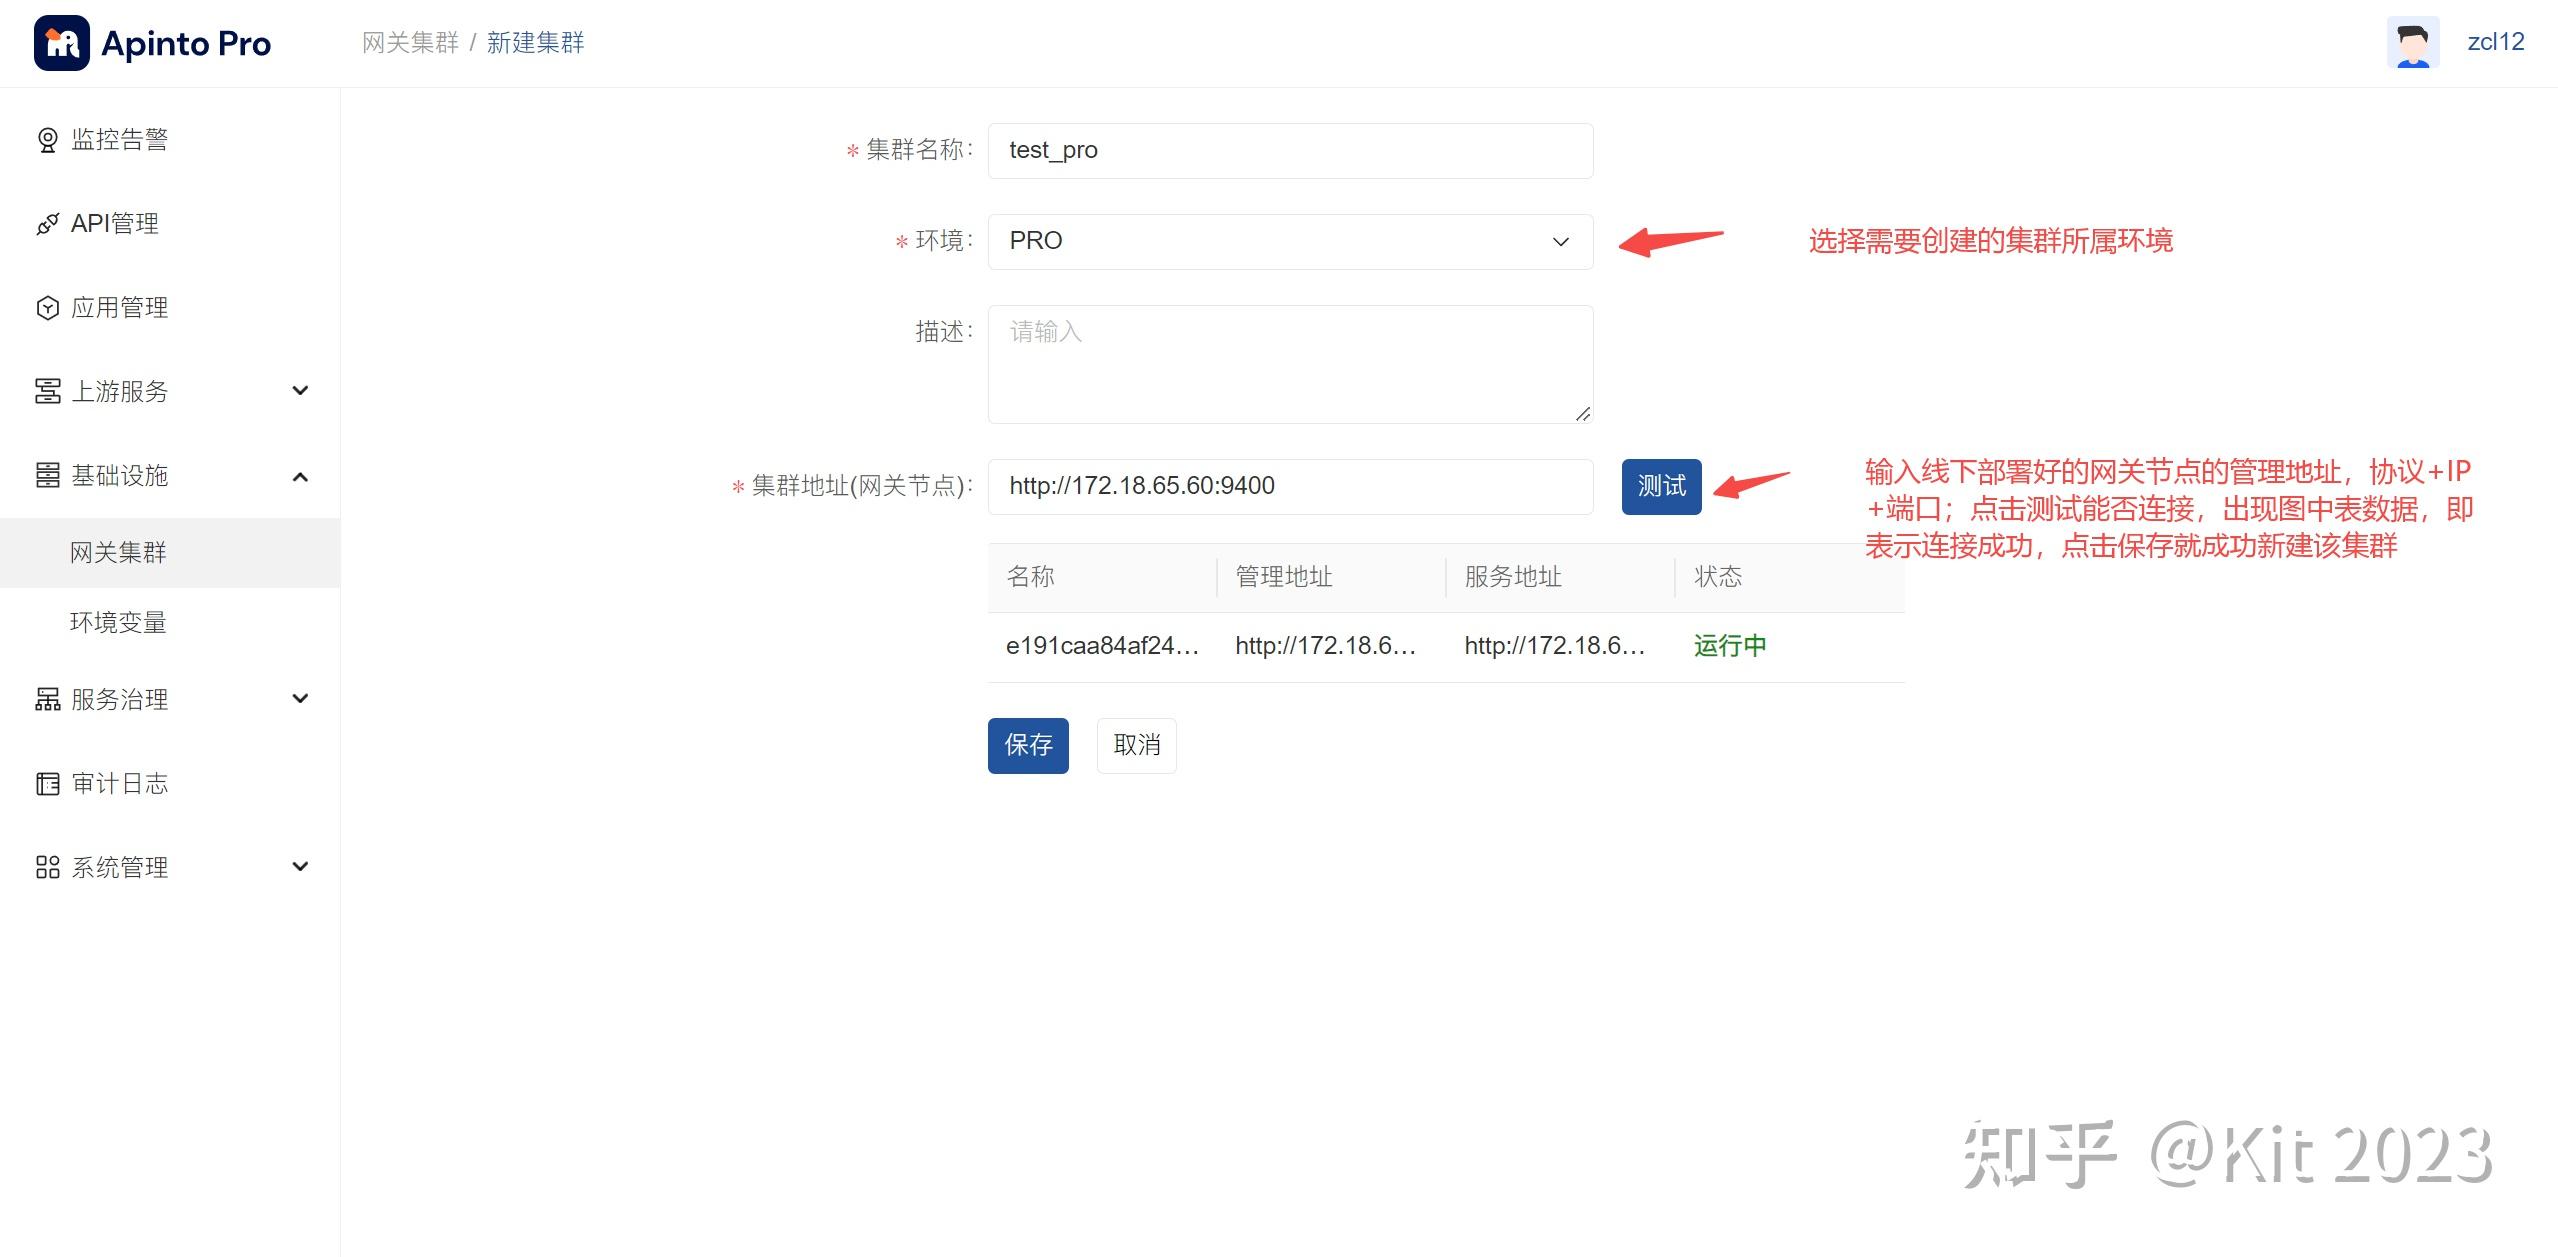Click the 应用管理 cube icon
The width and height of the screenshot is (2558, 1257).
[x=47, y=308]
